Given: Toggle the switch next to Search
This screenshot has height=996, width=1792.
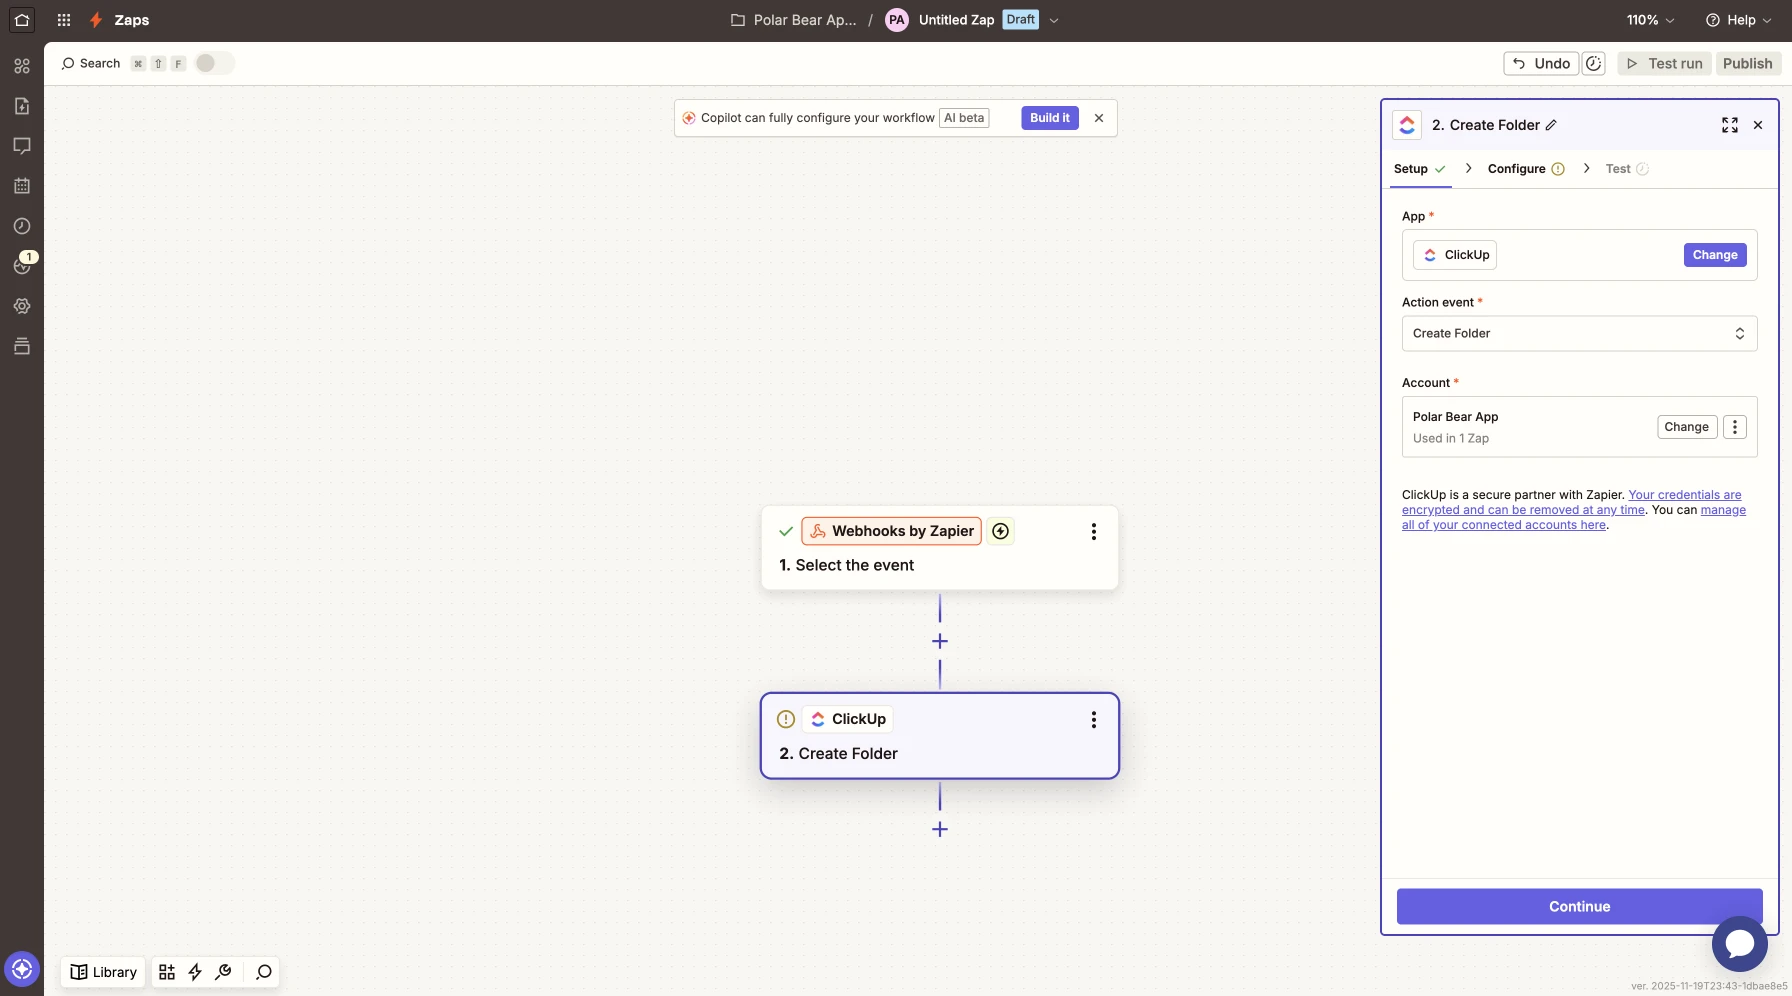Looking at the screenshot, I should [x=213, y=63].
